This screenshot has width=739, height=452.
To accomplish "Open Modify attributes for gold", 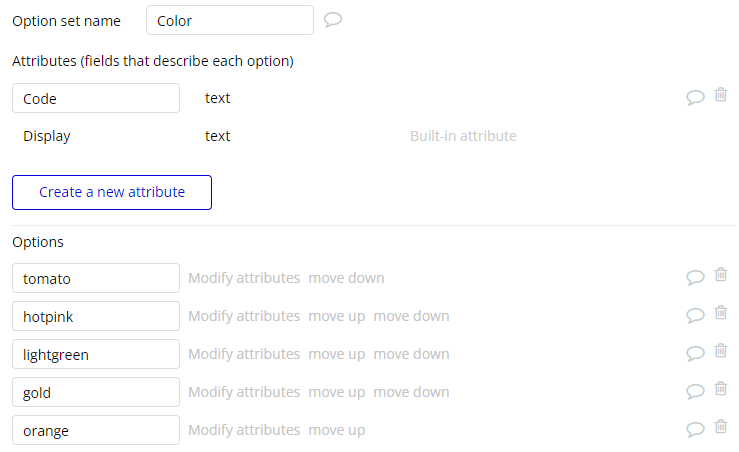I will (x=244, y=392).
